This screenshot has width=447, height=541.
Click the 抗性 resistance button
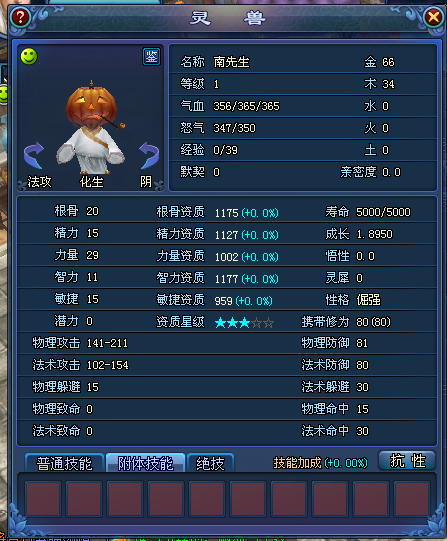407,461
